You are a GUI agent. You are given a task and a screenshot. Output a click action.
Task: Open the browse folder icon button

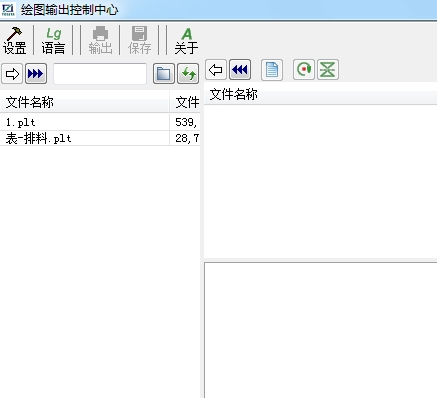click(164, 73)
